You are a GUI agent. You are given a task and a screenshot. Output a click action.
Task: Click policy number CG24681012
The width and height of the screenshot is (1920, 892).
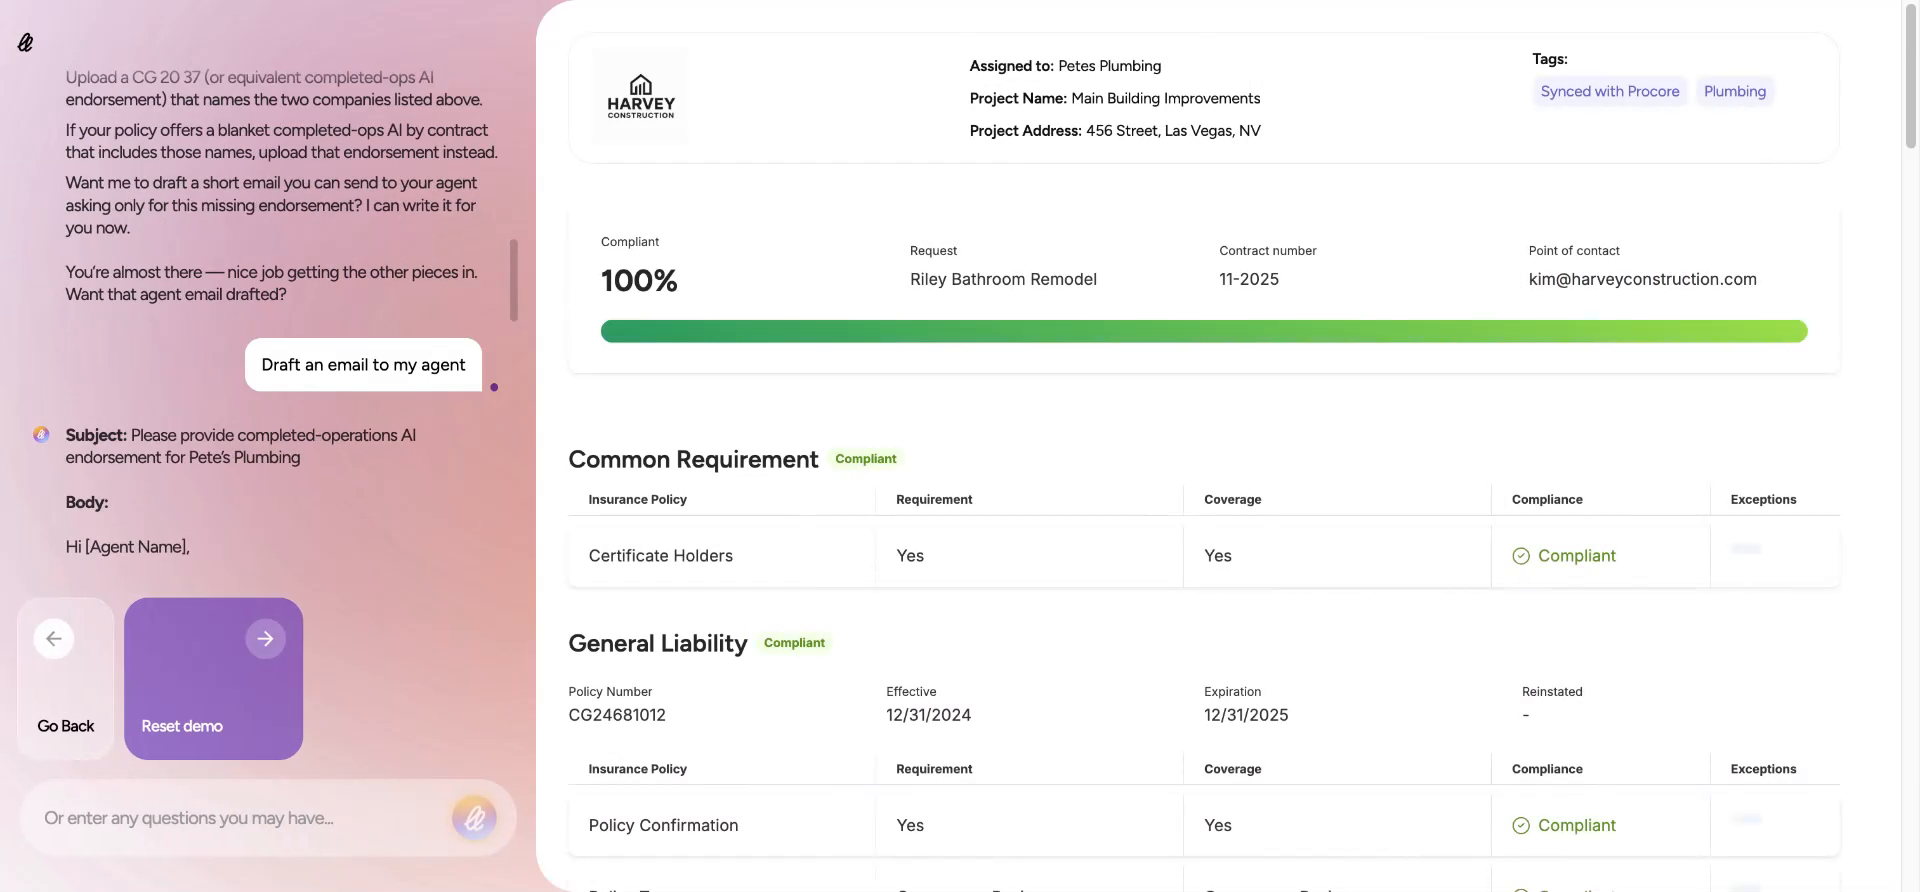point(617,715)
